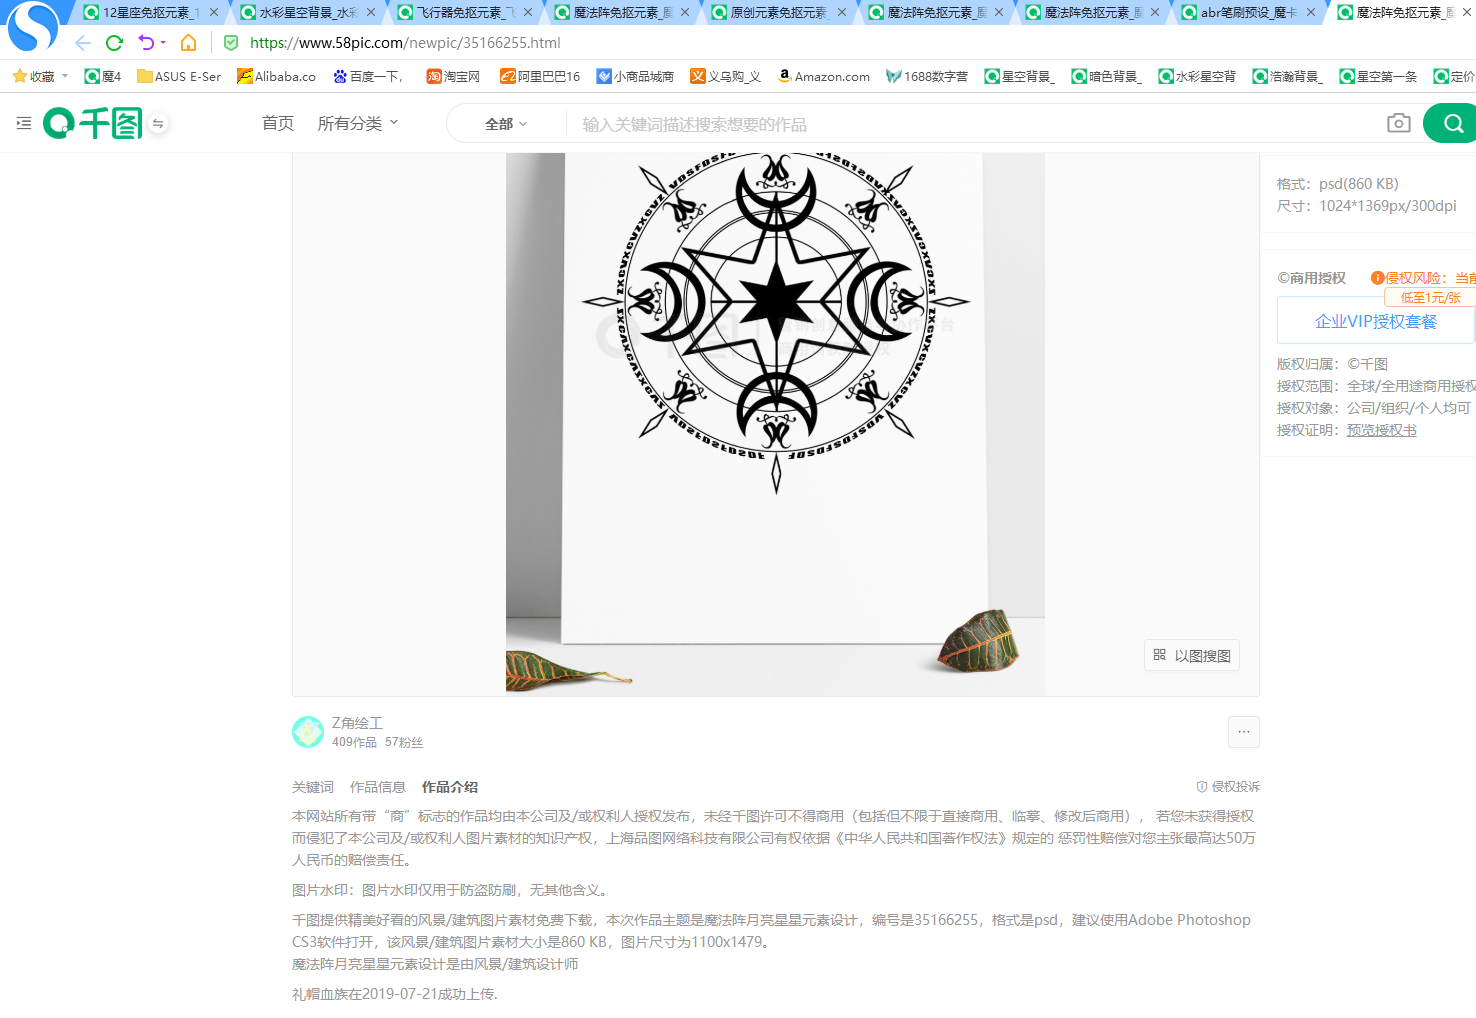
Task: Open the hamburger menu beside 千图 logo
Action: click(24, 123)
